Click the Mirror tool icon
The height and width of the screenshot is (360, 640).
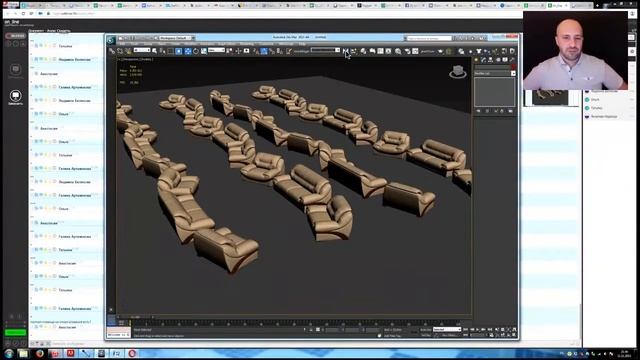pyautogui.click(x=345, y=51)
